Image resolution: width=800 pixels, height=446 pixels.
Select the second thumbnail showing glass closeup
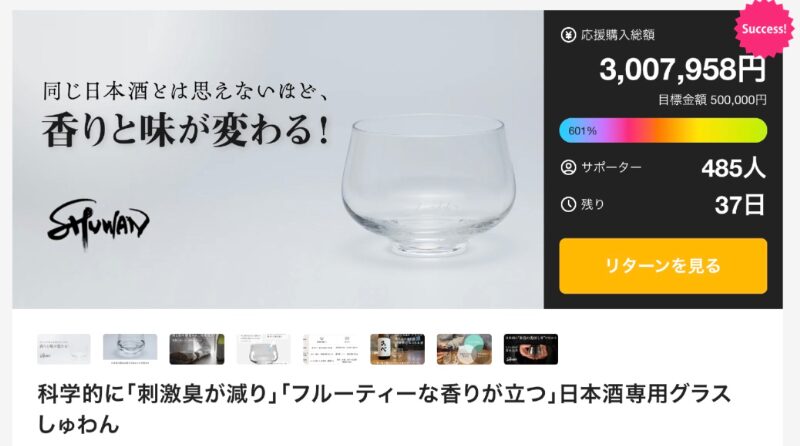(x=130, y=349)
